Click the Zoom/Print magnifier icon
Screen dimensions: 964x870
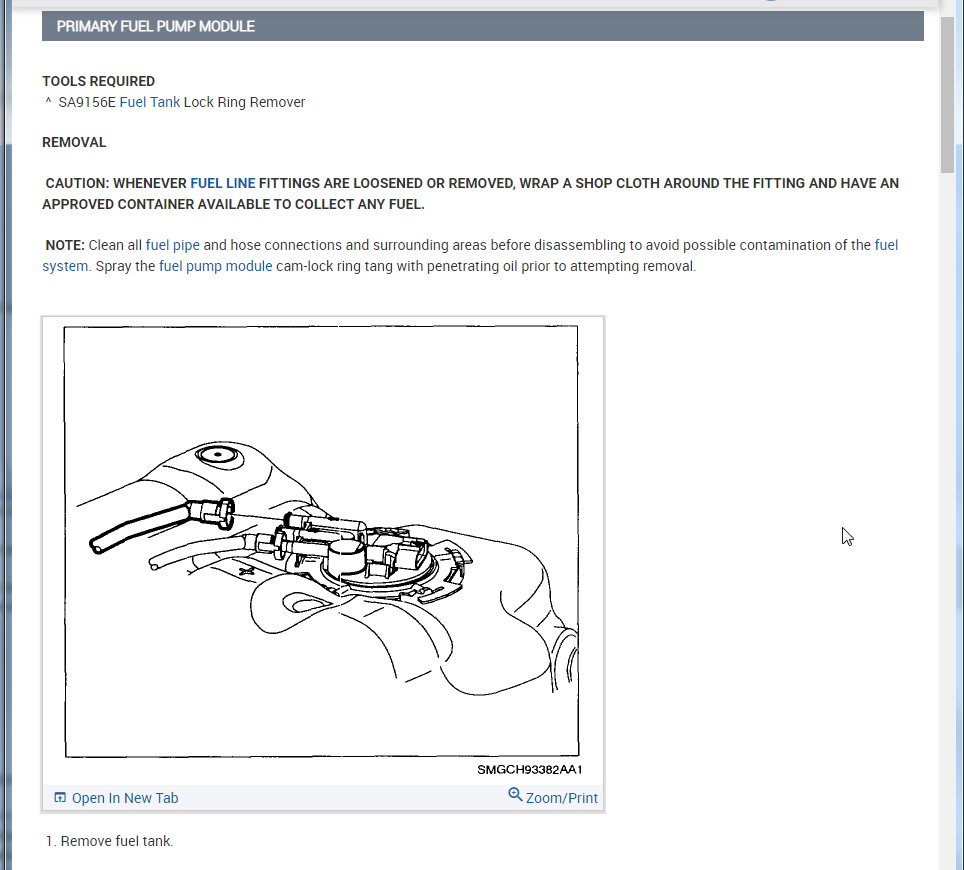click(515, 795)
